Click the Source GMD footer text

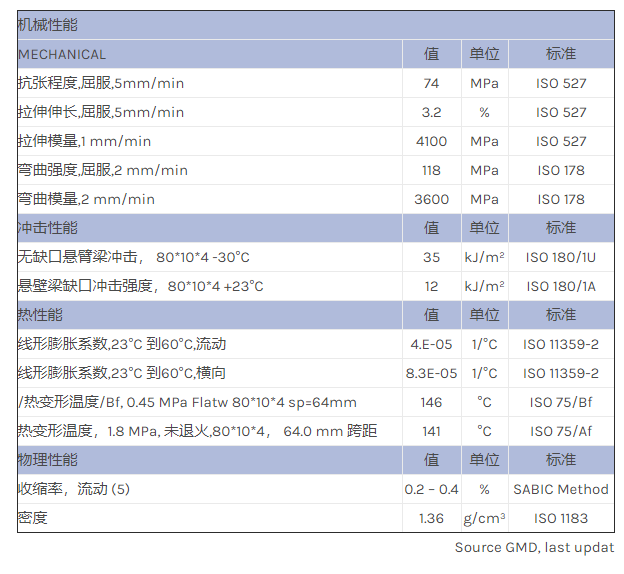coord(534,547)
